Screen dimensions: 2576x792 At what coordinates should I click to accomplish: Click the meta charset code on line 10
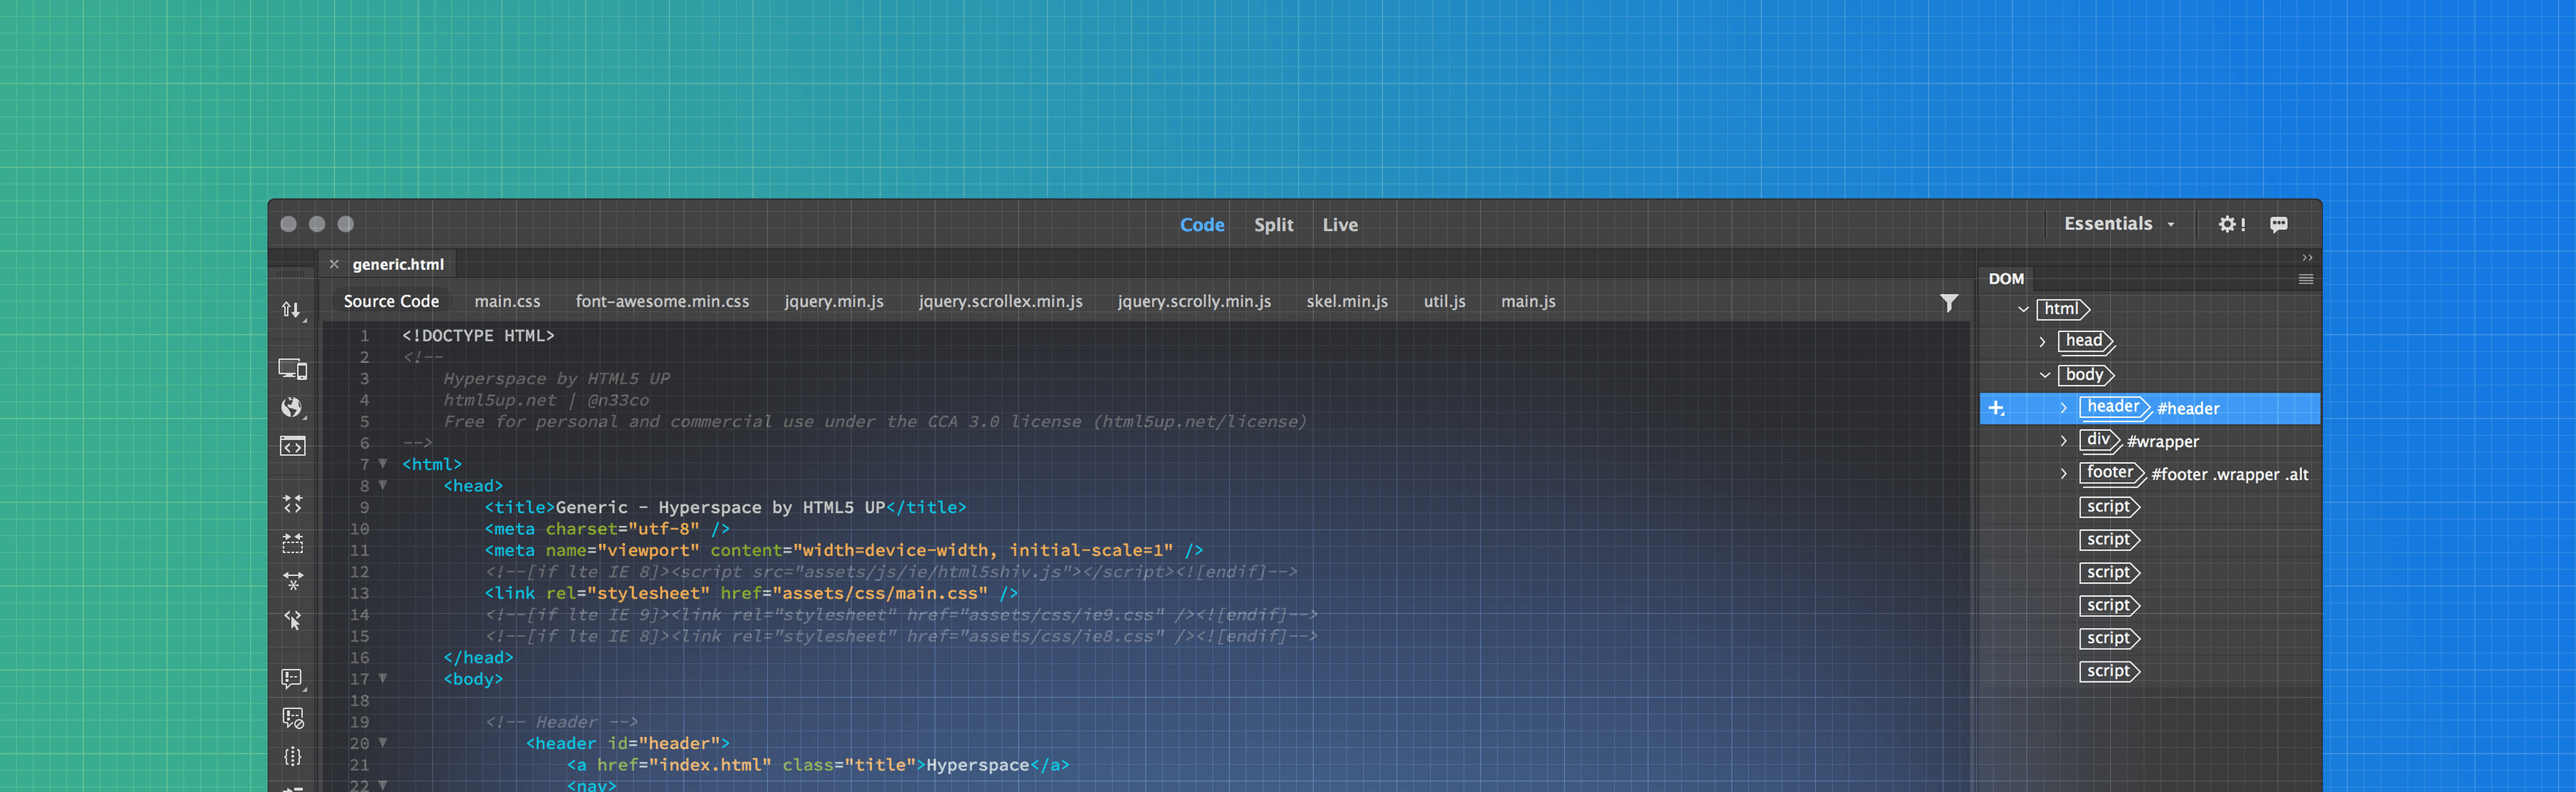pos(607,529)
